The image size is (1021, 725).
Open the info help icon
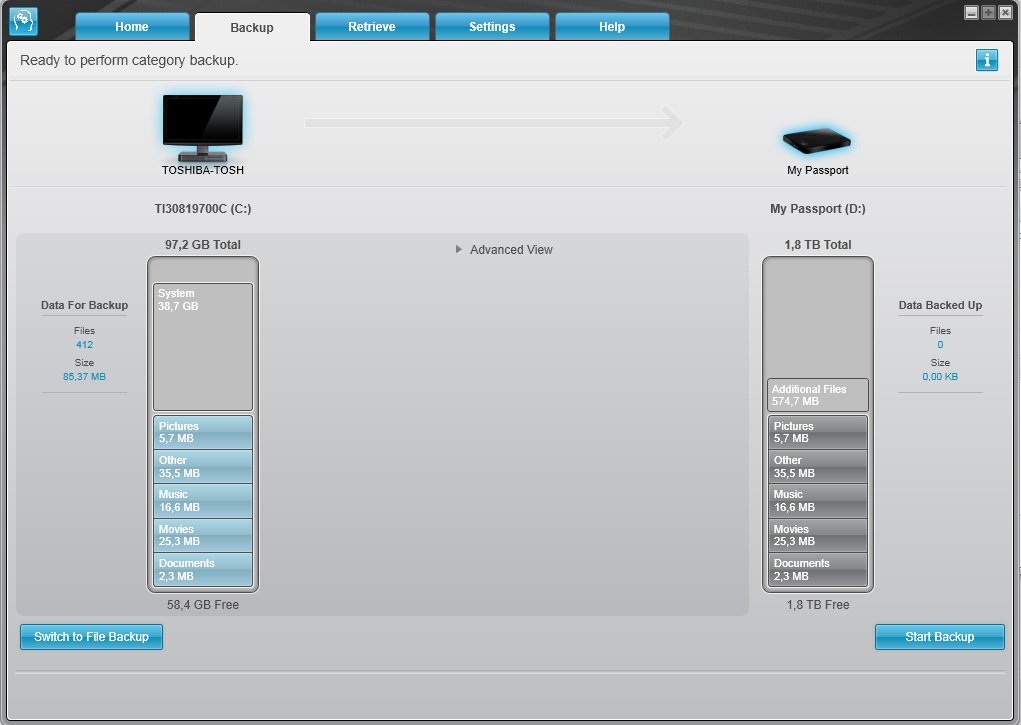[986, 60]
